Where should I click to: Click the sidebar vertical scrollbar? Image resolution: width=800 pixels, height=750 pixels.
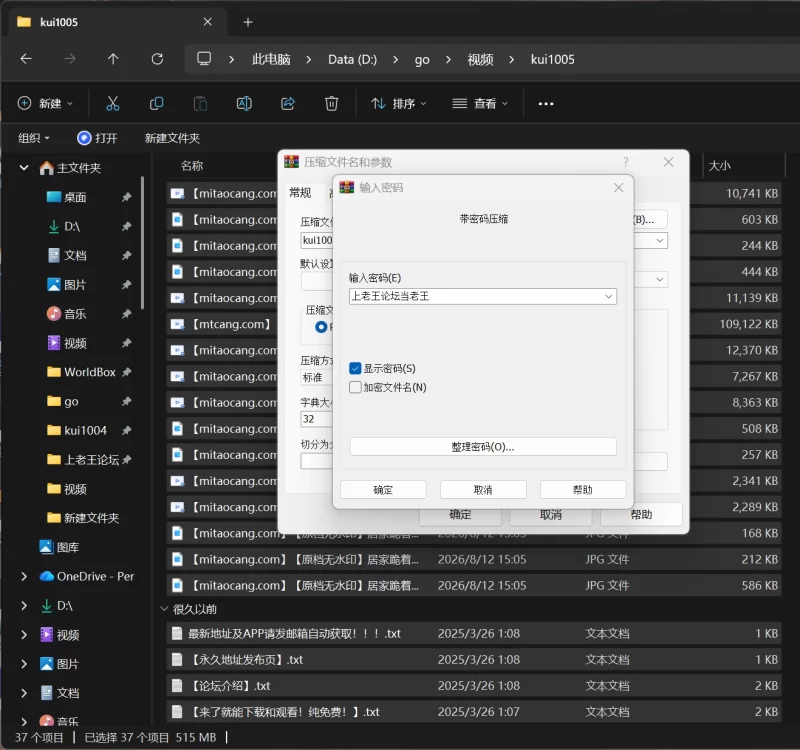(x=142, y=242)
